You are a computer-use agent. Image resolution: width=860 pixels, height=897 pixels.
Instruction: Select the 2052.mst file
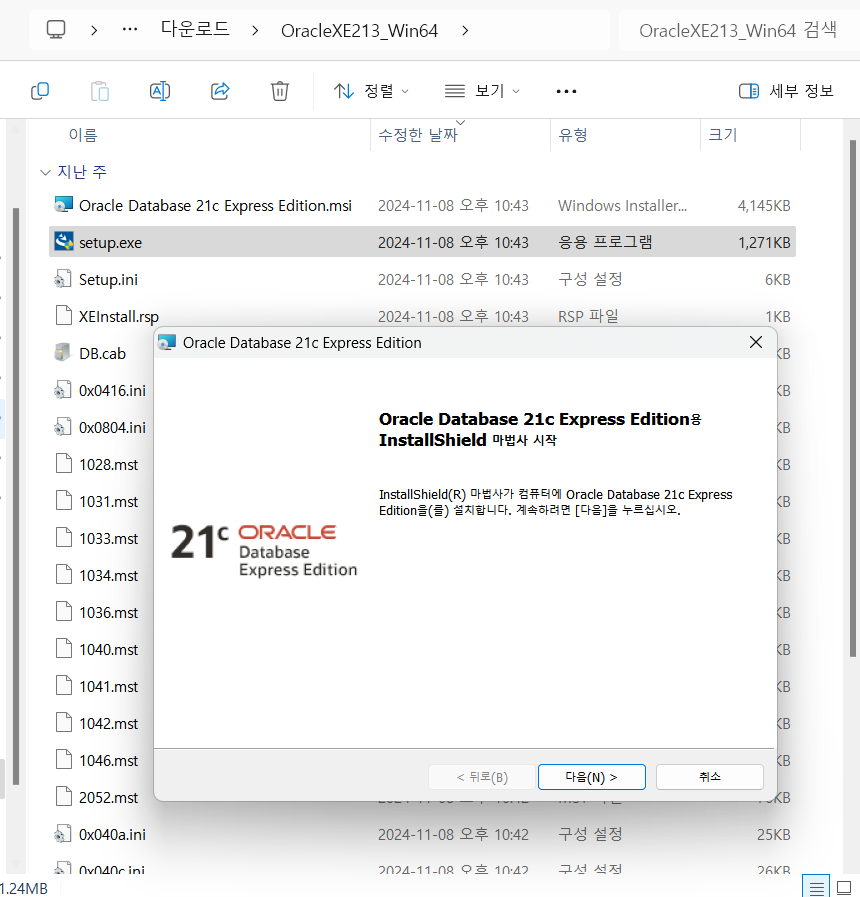[108, 797]
